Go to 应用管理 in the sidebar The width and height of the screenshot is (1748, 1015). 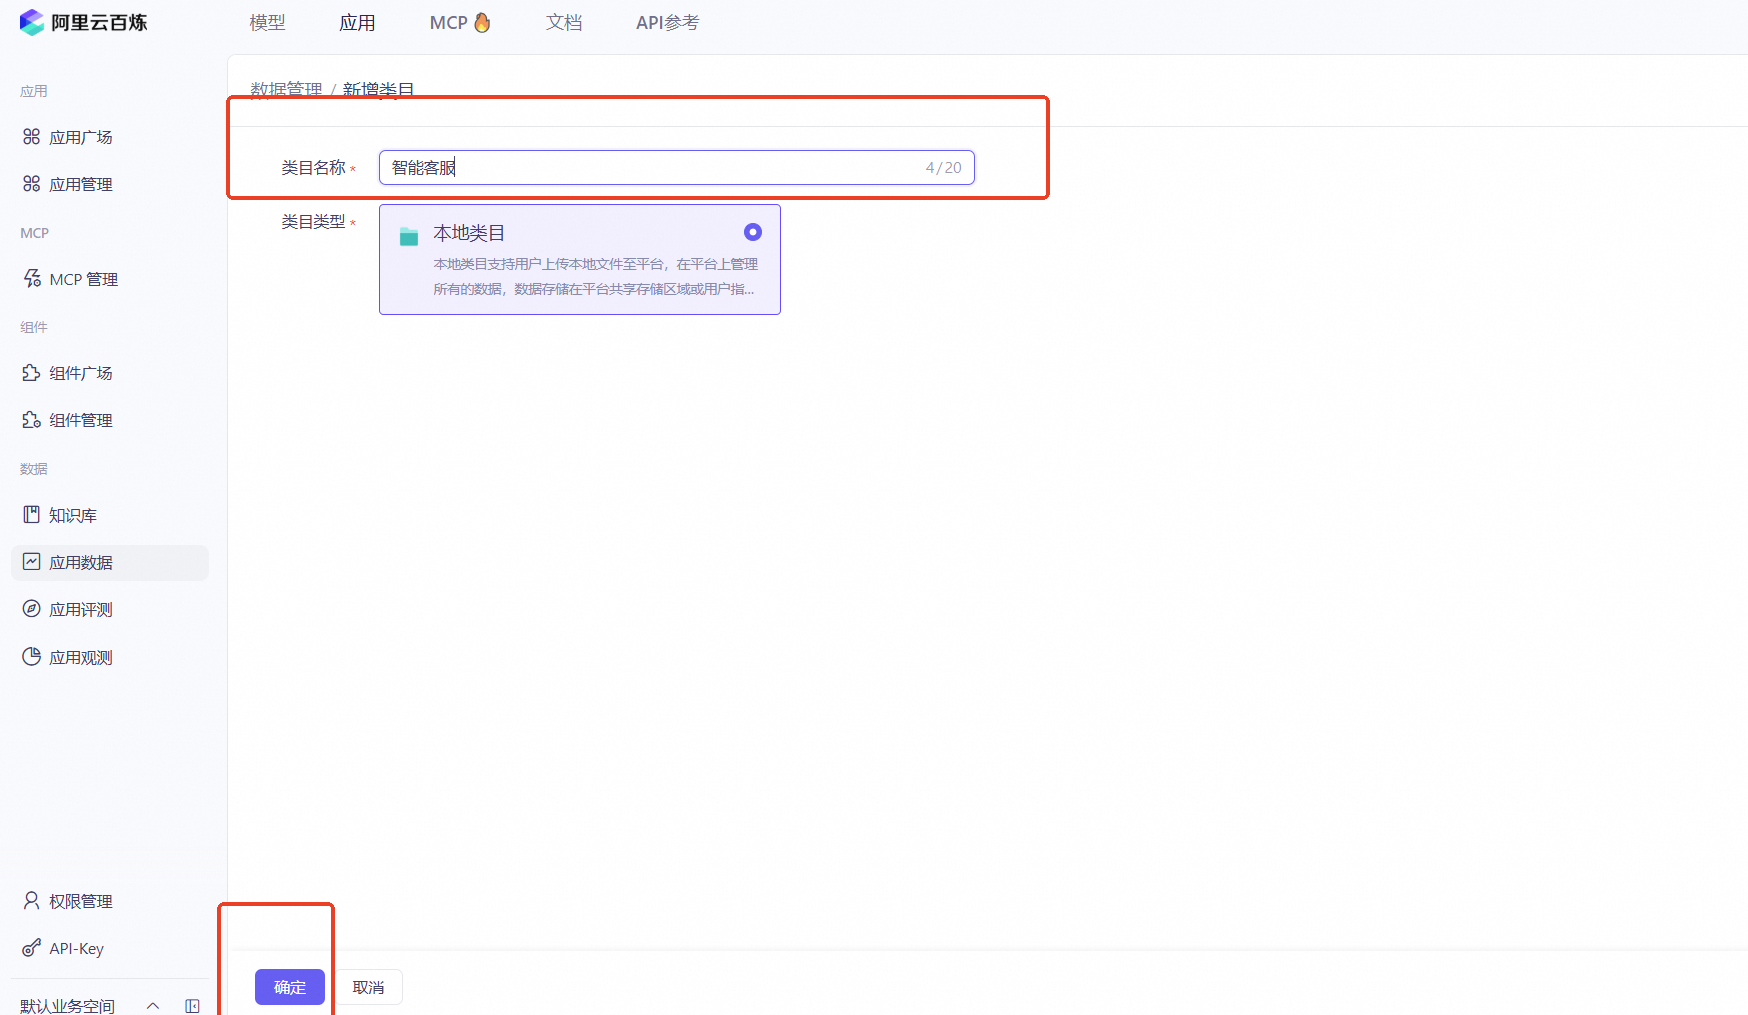pyautogui.click(x=110, y=184)
